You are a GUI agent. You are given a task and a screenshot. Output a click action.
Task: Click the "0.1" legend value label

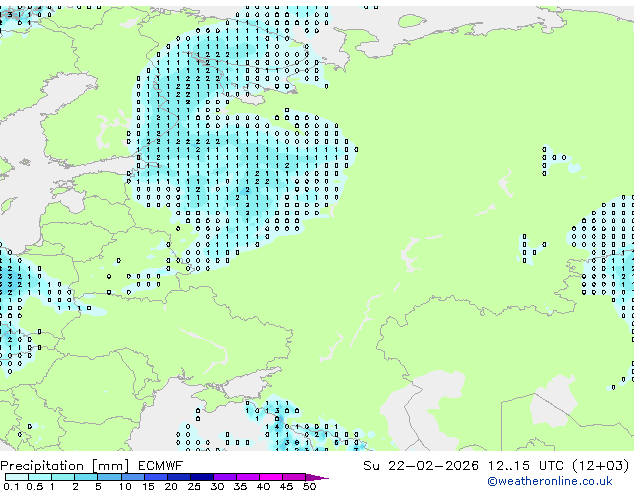tap(12, 486)
